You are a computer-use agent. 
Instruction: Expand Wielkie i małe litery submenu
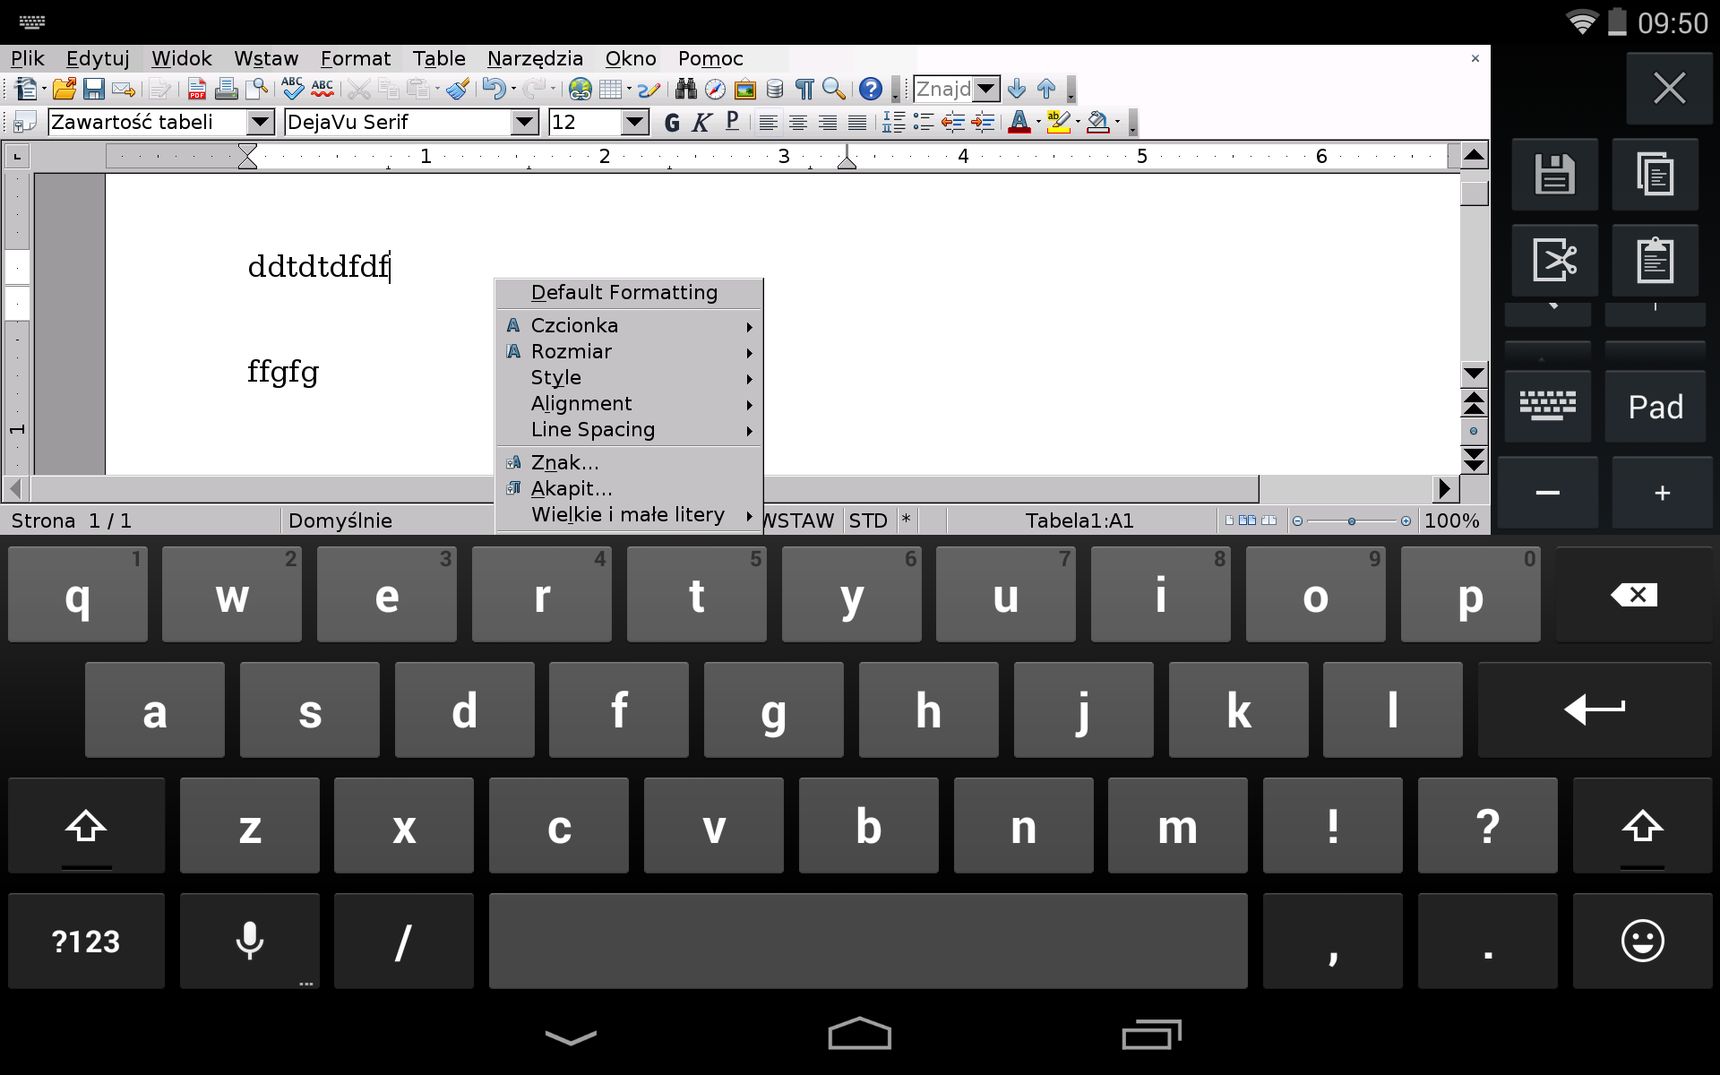click(629, 514)
